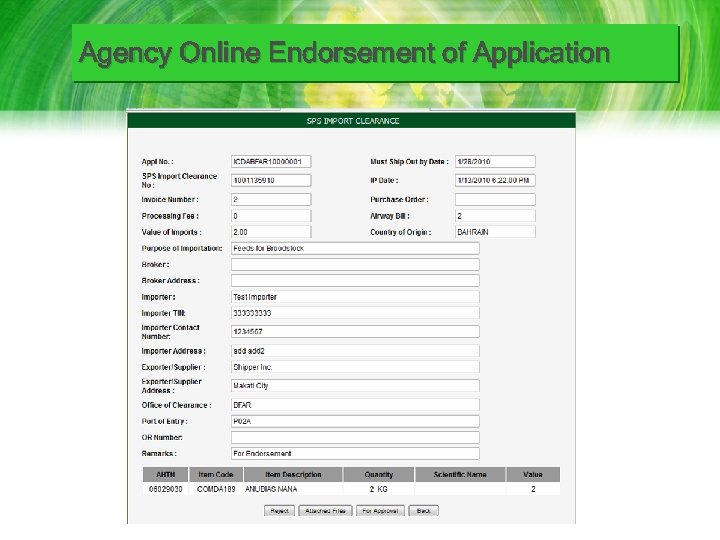This screenshot has height=540, width=720.
Task: Click the quantity cell 2 KG
Action: 378,489
